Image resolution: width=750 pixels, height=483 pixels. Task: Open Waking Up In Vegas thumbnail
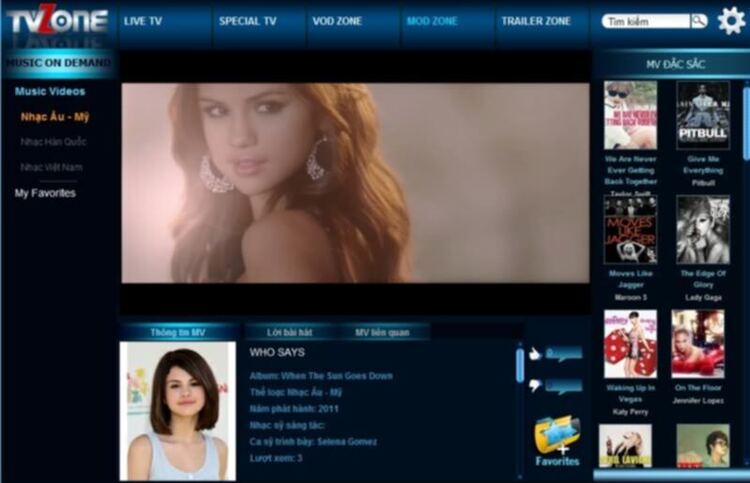(x=630, y=344)
